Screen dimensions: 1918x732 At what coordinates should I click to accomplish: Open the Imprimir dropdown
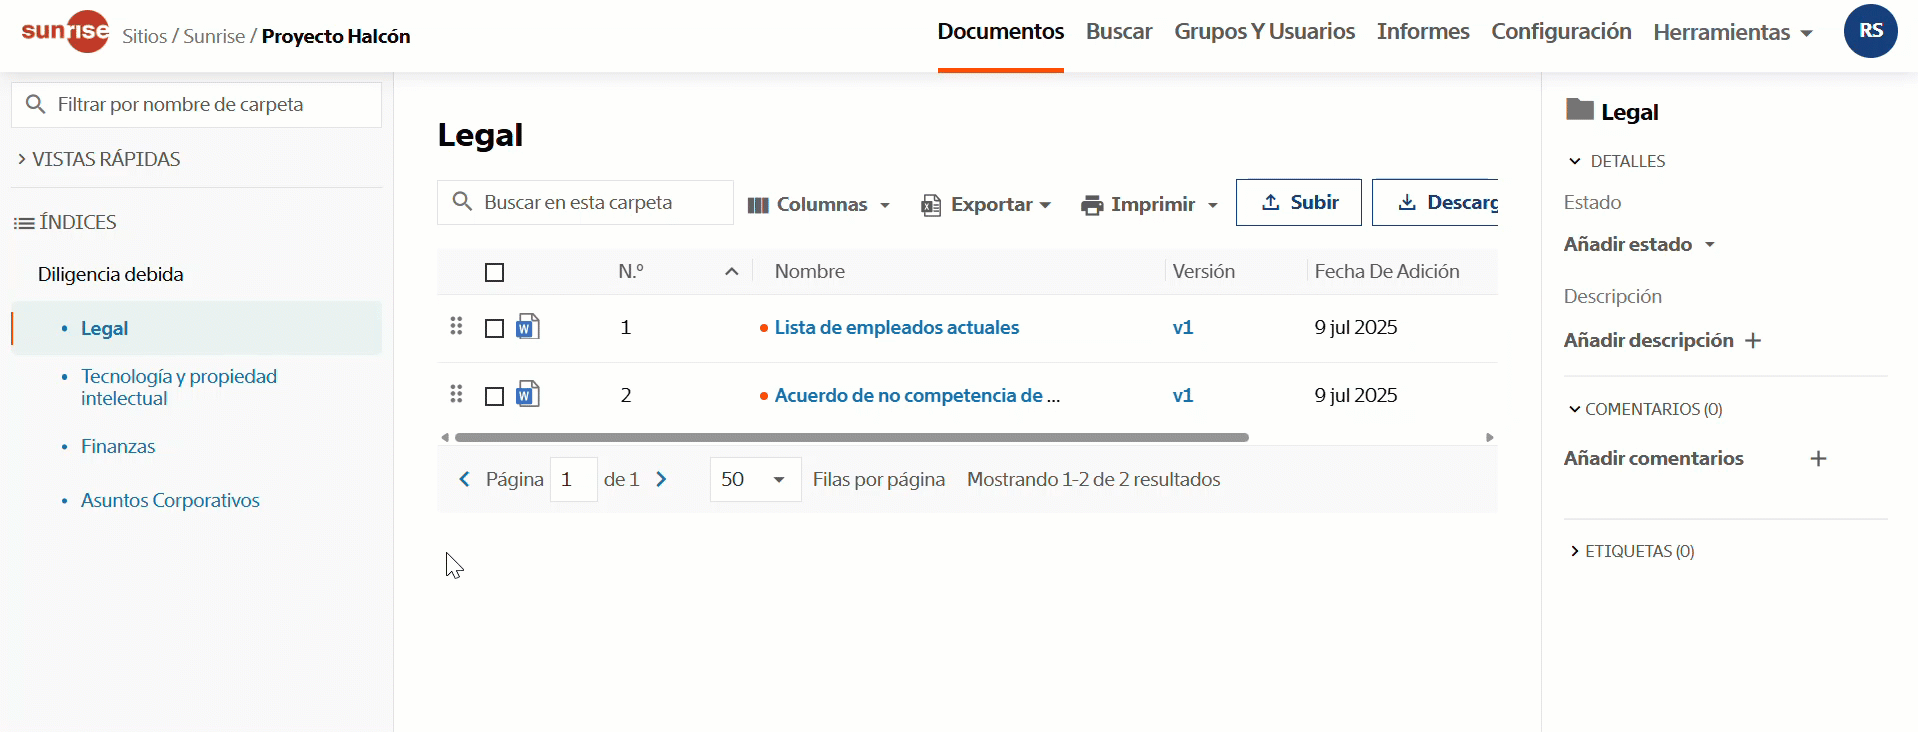(1149, 204)
